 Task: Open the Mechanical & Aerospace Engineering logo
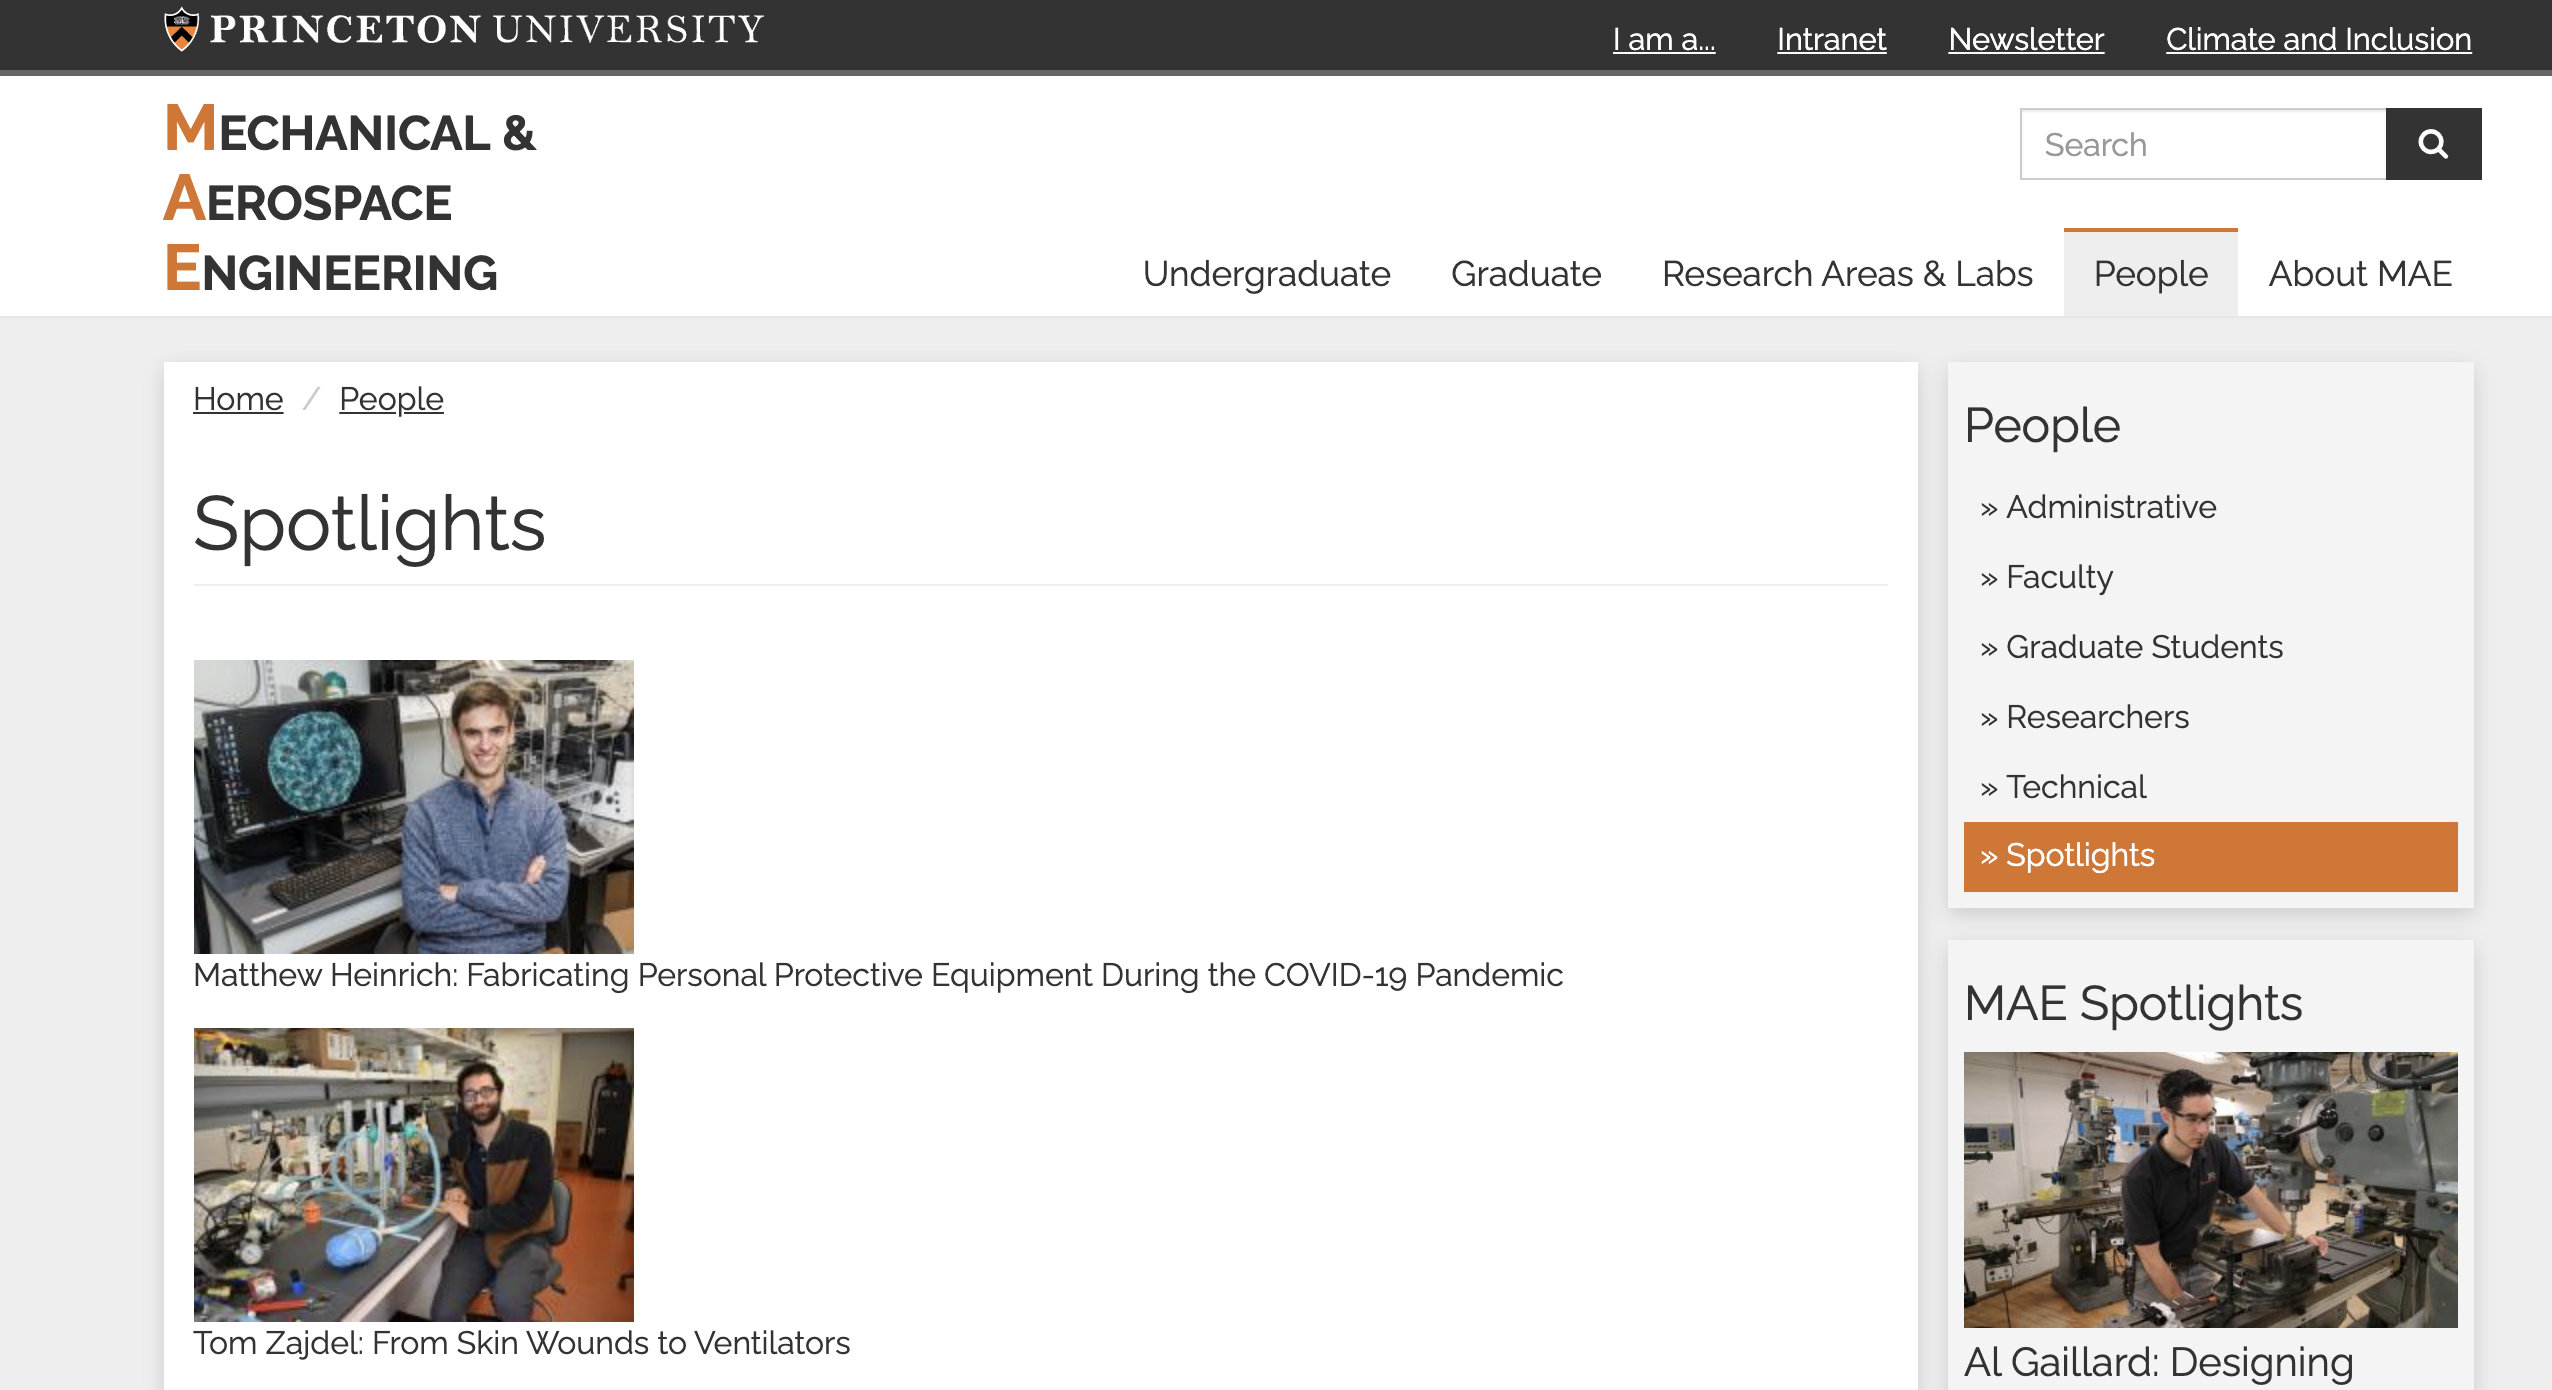click(x=350, y=200)
